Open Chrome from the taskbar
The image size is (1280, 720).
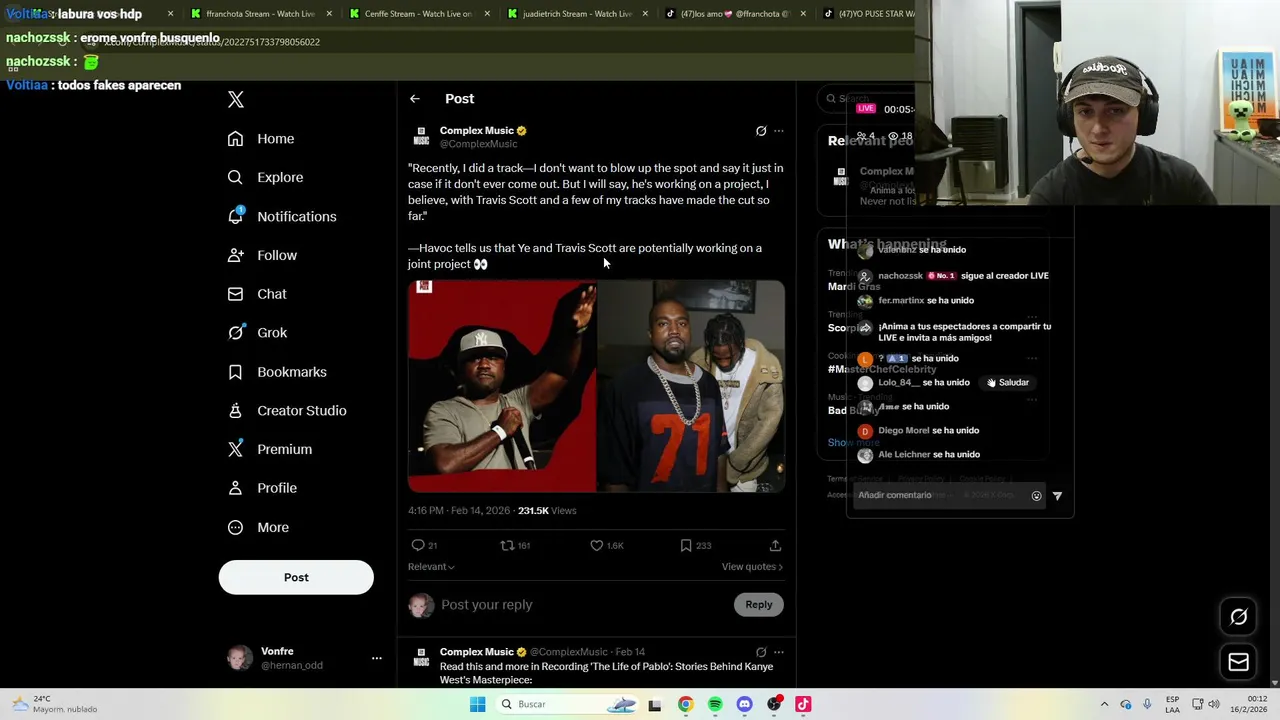click(x=685, y=705)
